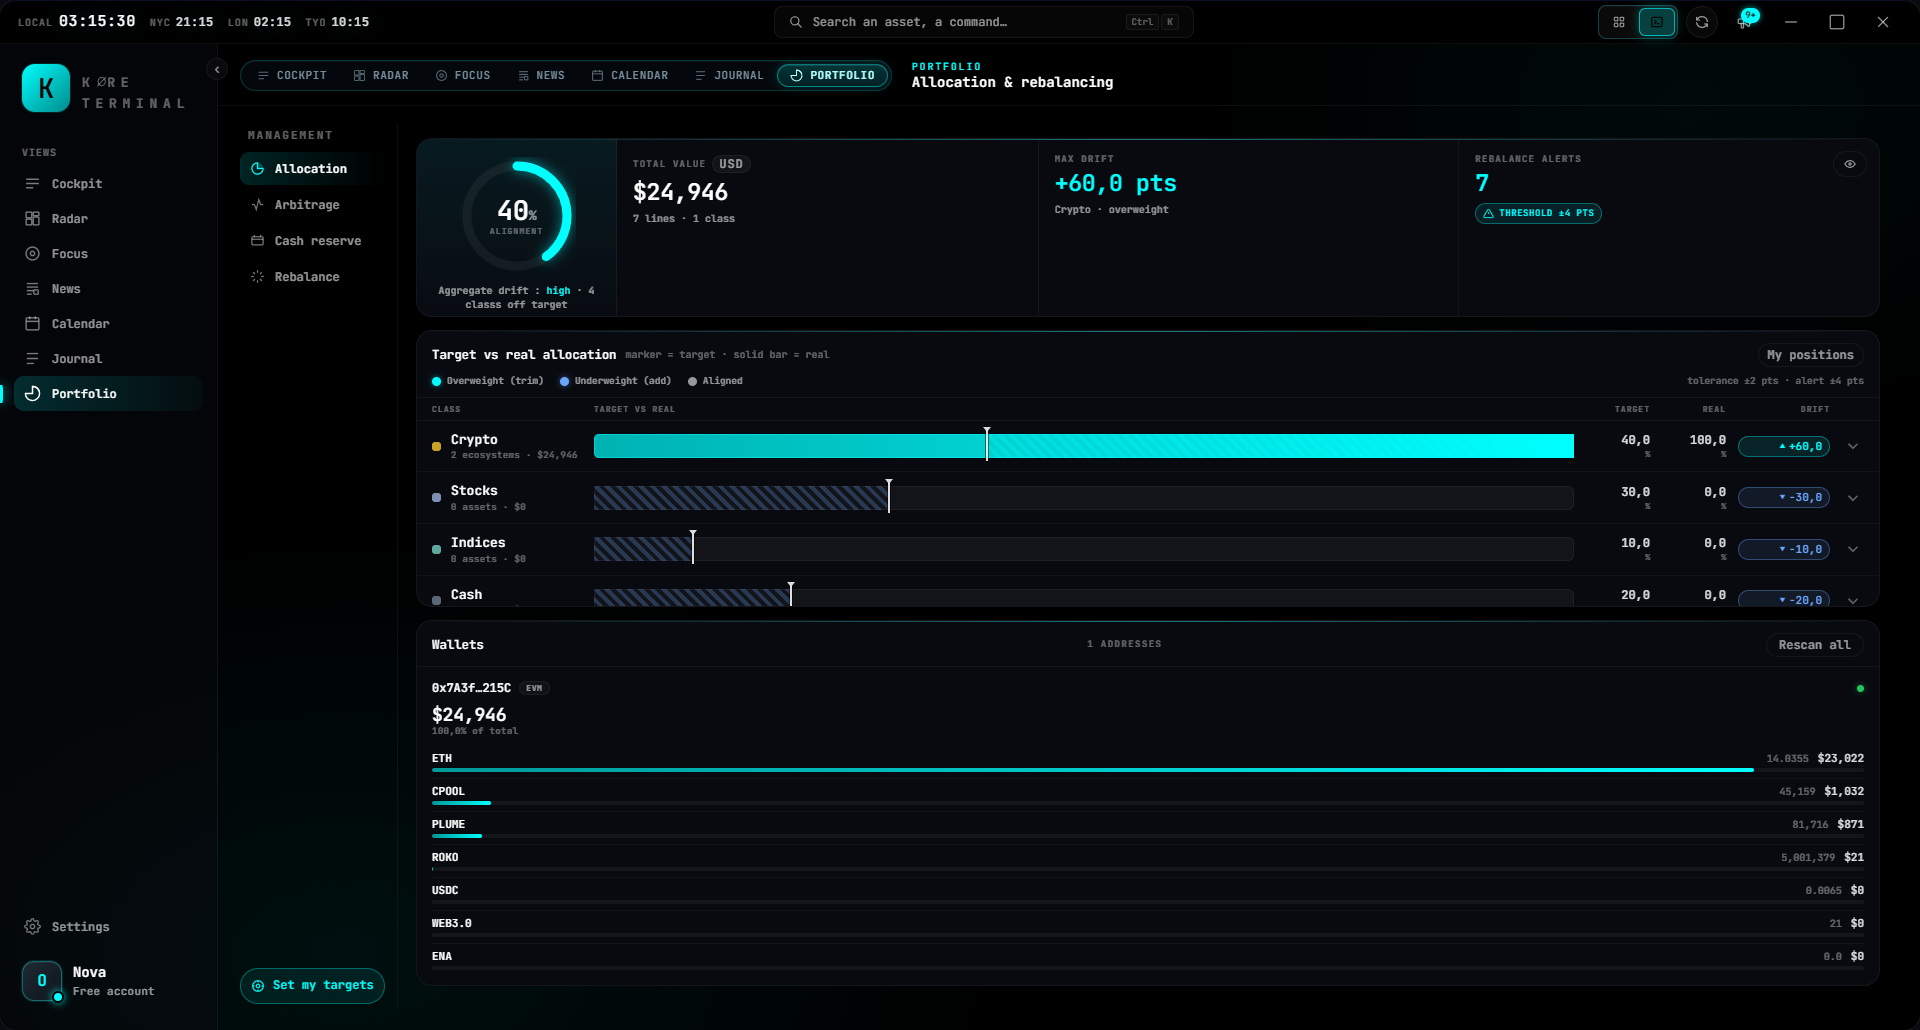Click the green wallet status dot
Screen dimensions: 1920x1030
point(1860,689)
